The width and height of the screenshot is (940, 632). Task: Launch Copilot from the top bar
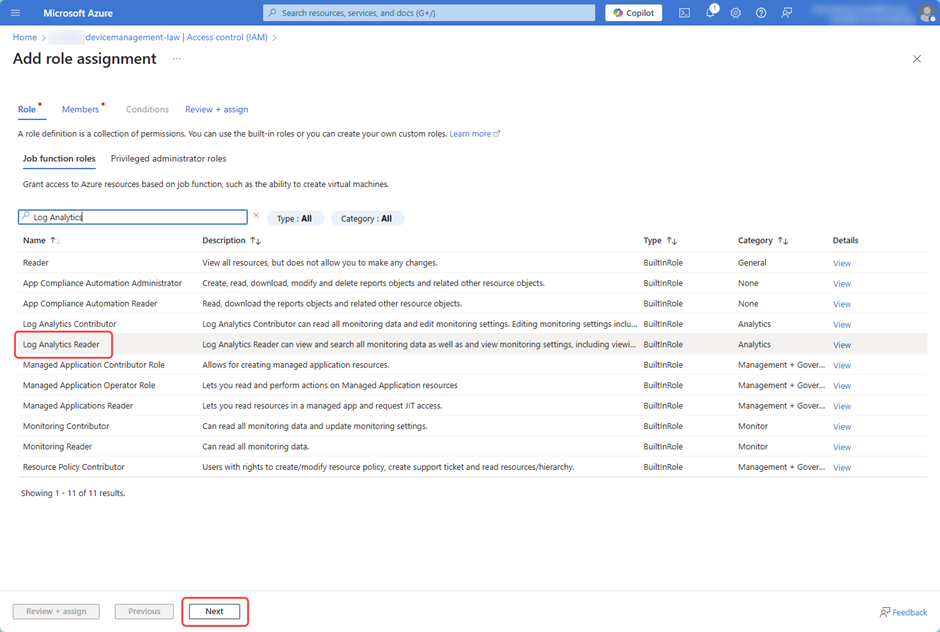coord(633,12)
